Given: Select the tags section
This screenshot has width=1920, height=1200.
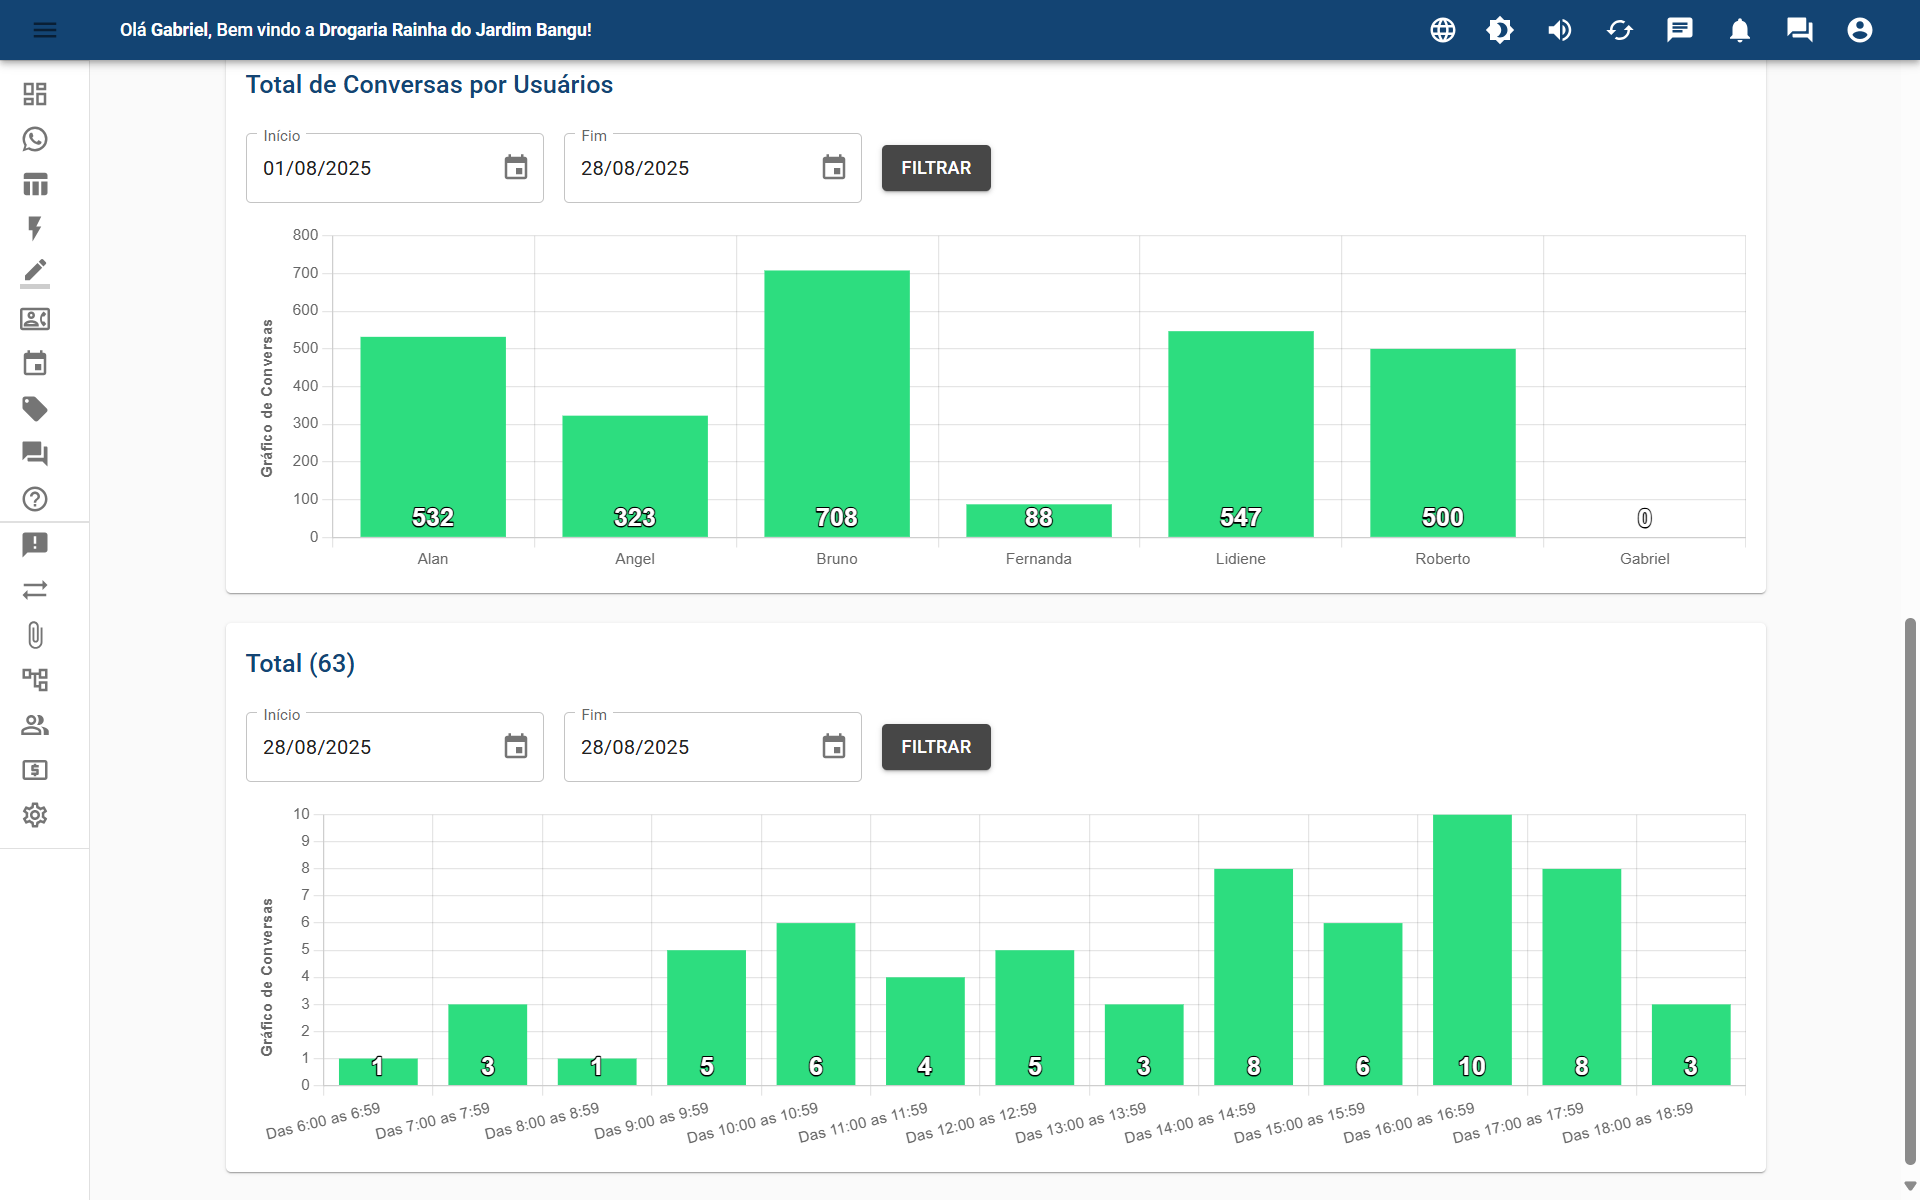Looking at the screenshot, I should coord(35,409).
